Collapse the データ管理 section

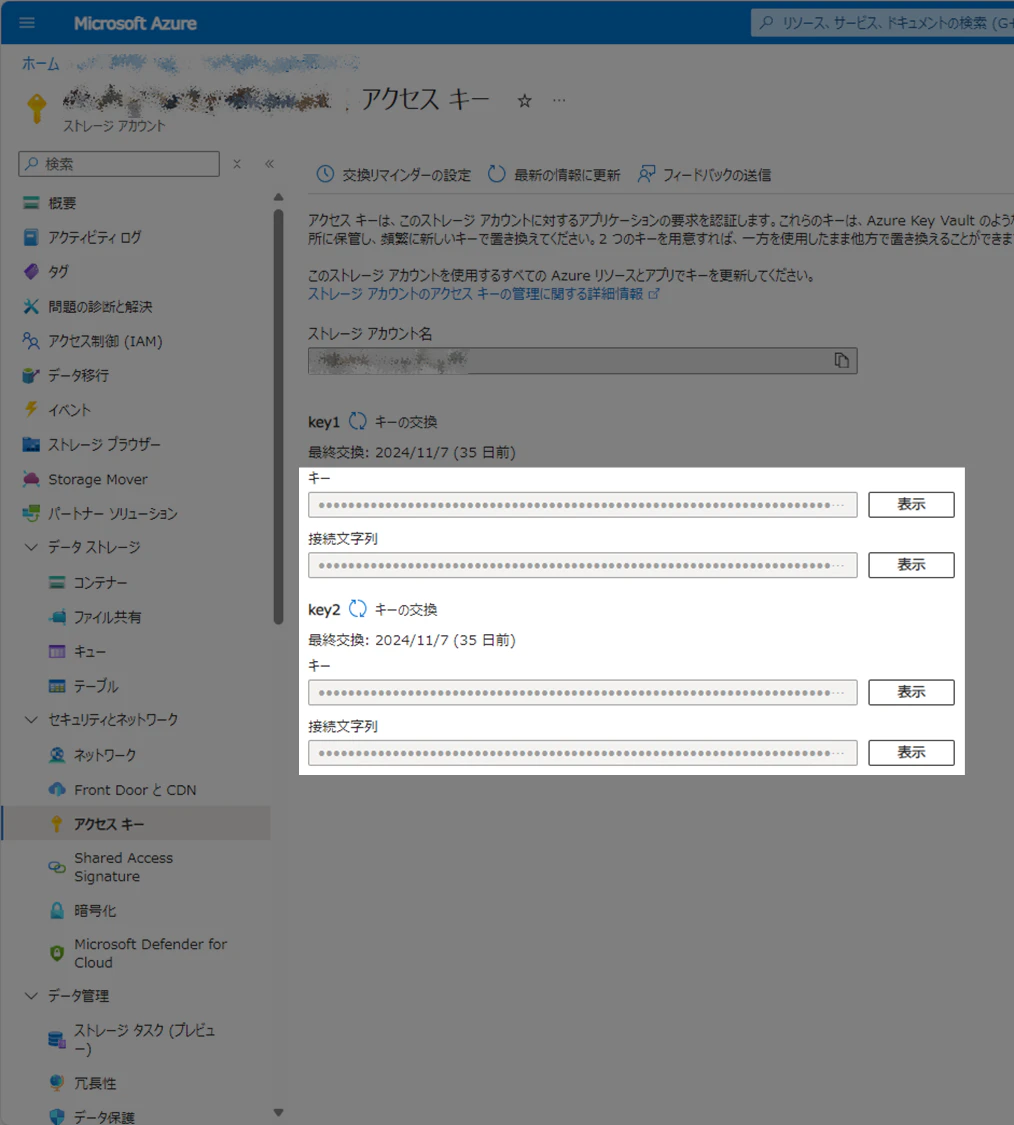(x=31, y=996)
